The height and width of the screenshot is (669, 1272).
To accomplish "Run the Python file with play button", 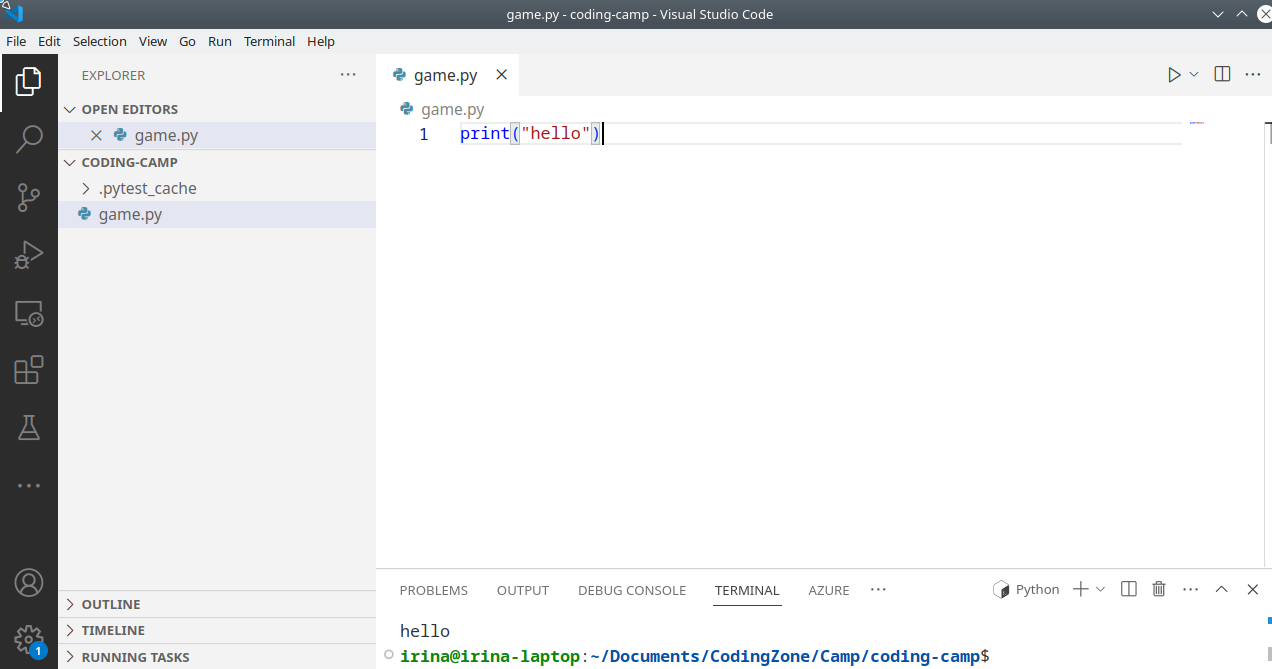I will (x=1174, y=75).
